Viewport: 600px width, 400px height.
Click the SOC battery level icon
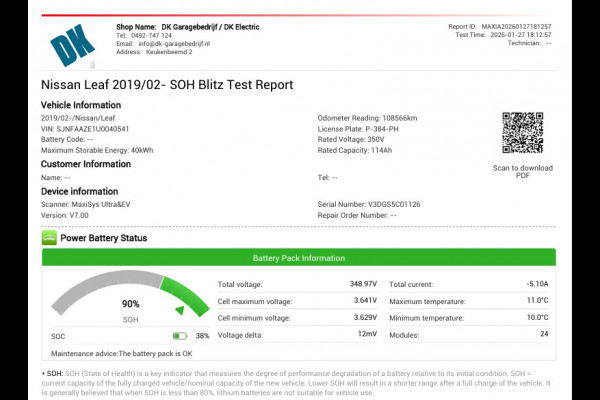[180, 336]
